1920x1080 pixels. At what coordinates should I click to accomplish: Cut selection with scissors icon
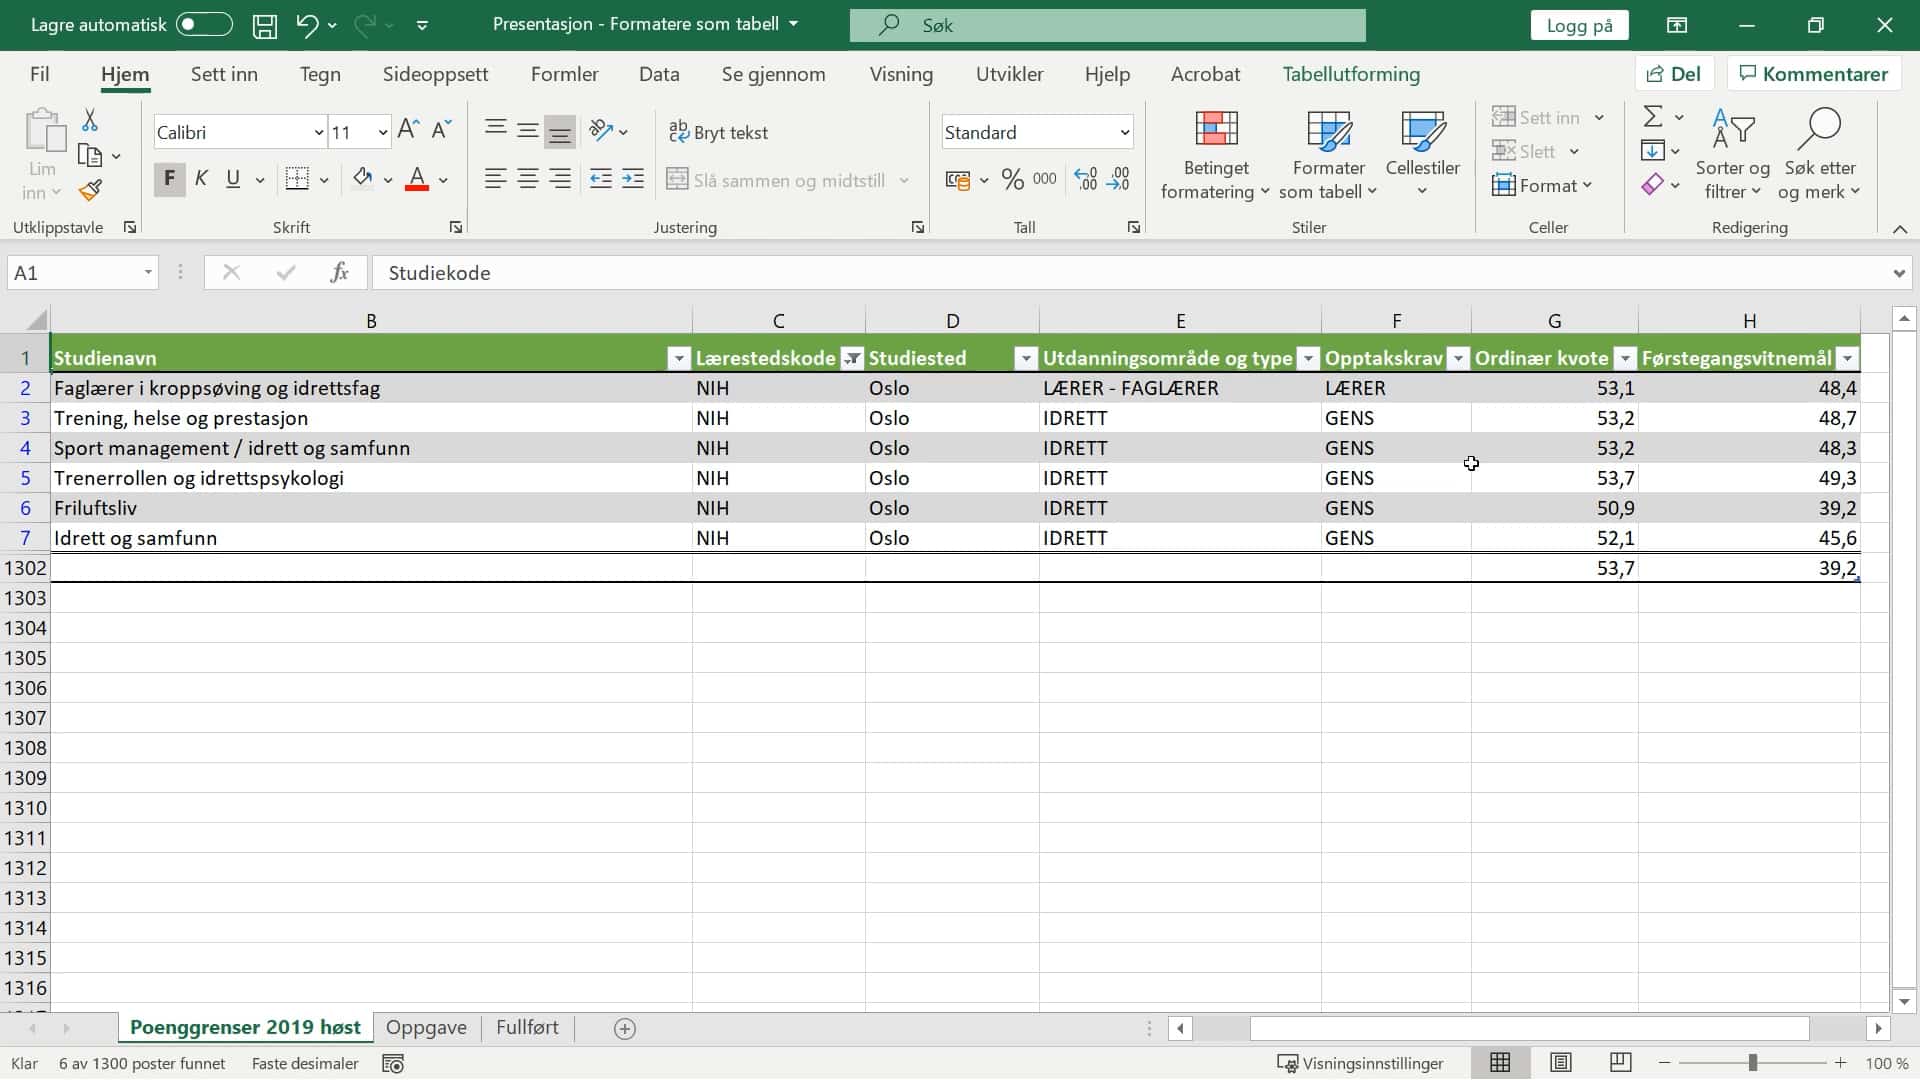90,120
